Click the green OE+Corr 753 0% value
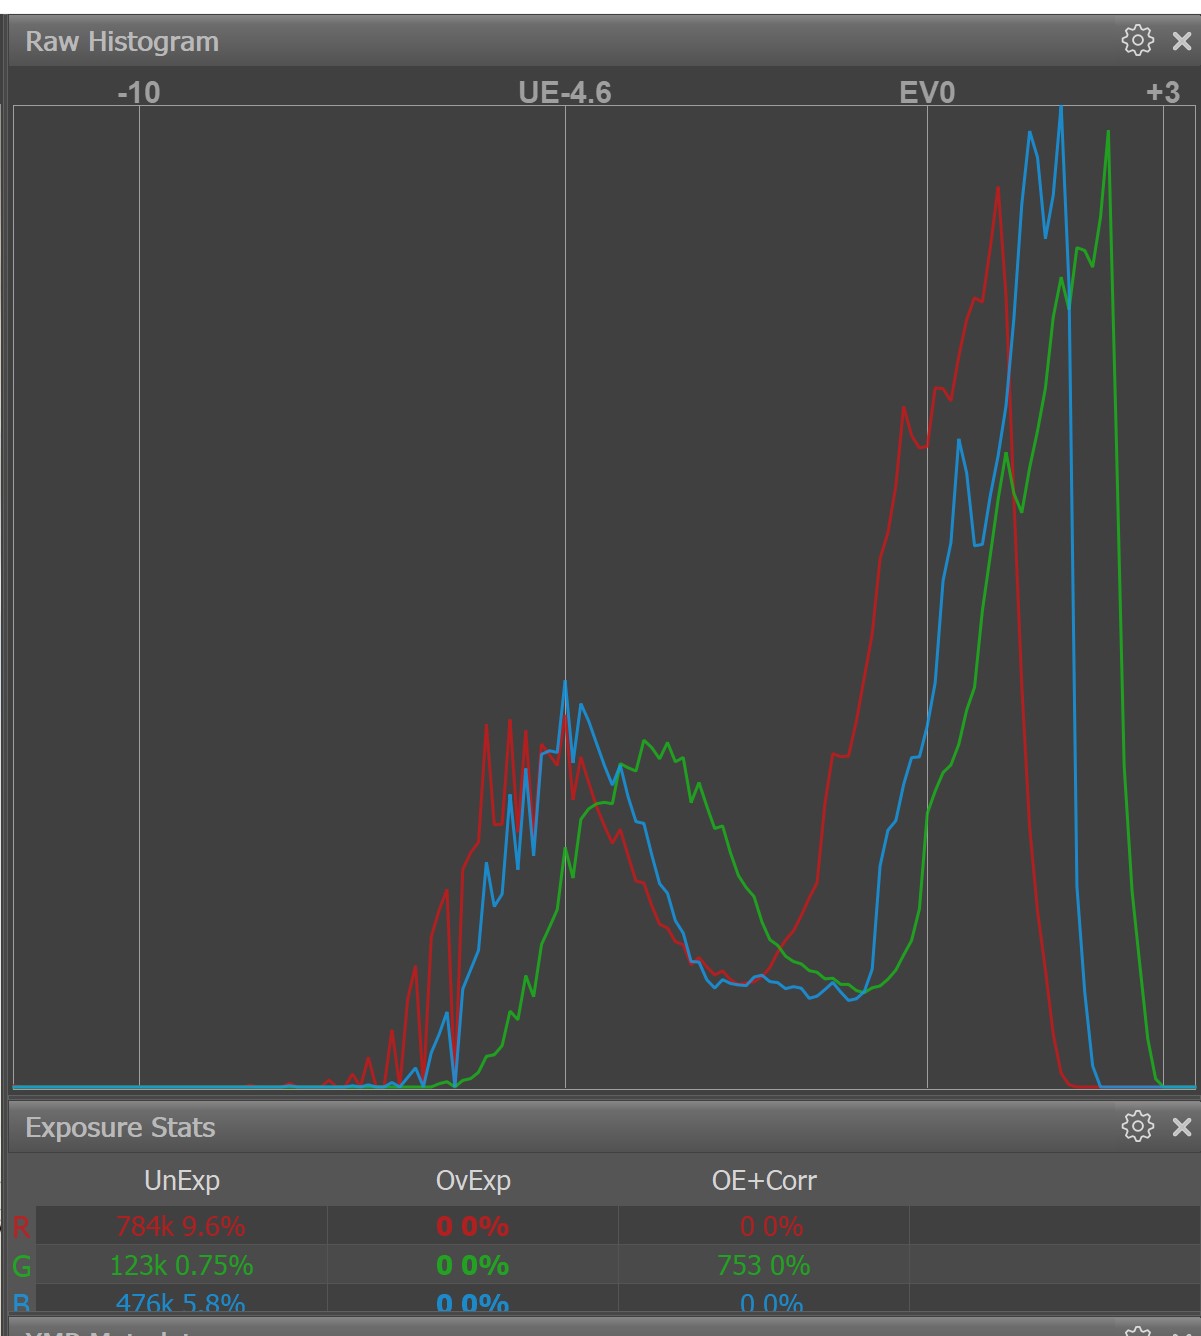 tap(763, 1265)
